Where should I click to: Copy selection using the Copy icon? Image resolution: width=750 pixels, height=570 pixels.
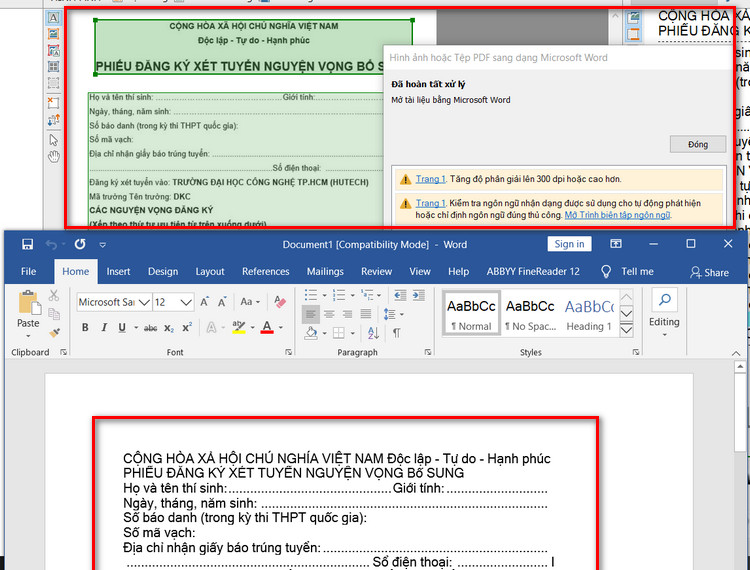coord(54,314)
